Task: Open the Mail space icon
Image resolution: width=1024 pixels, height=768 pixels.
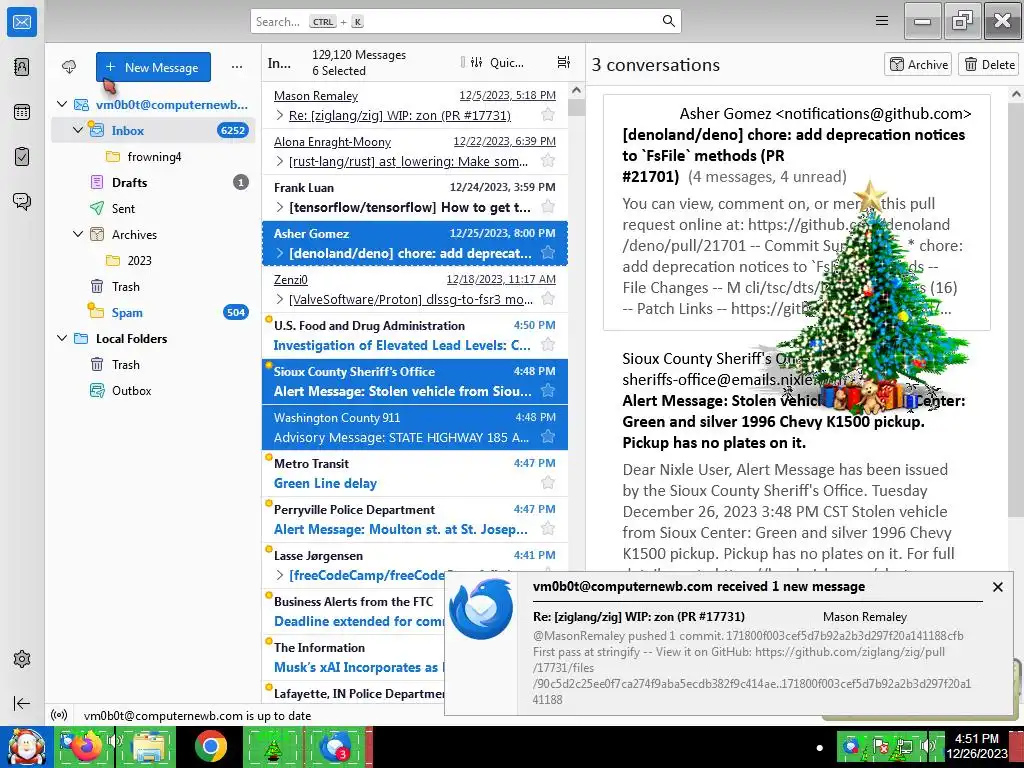Action: [22, 22]
